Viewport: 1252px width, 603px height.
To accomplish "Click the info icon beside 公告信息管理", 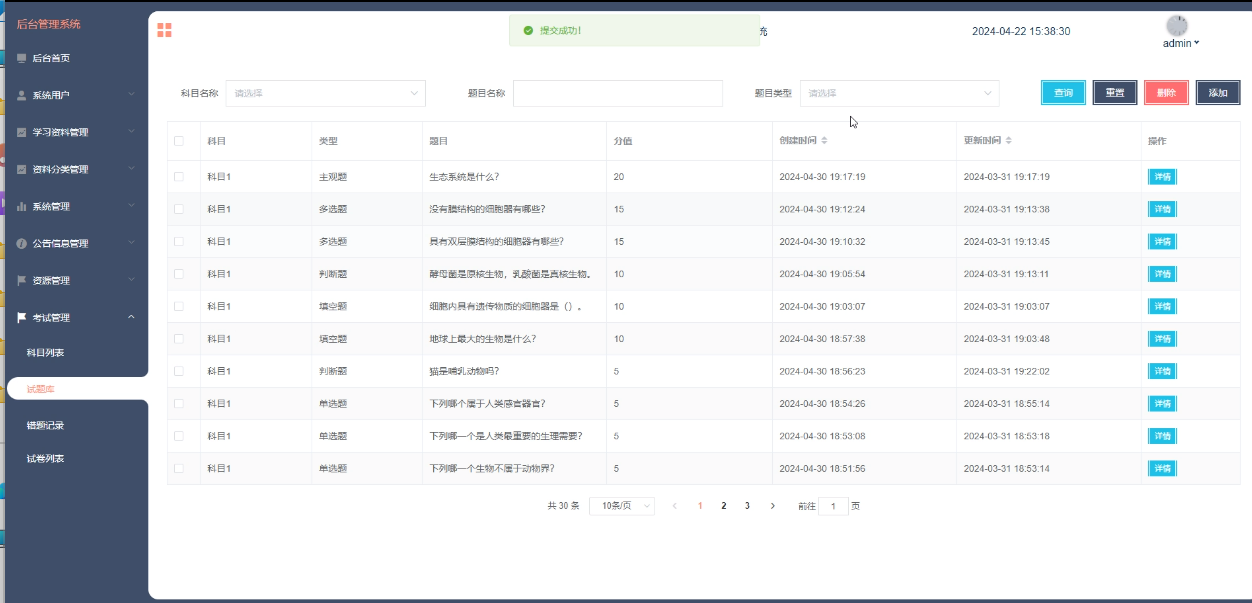I will tap(22, 243).
